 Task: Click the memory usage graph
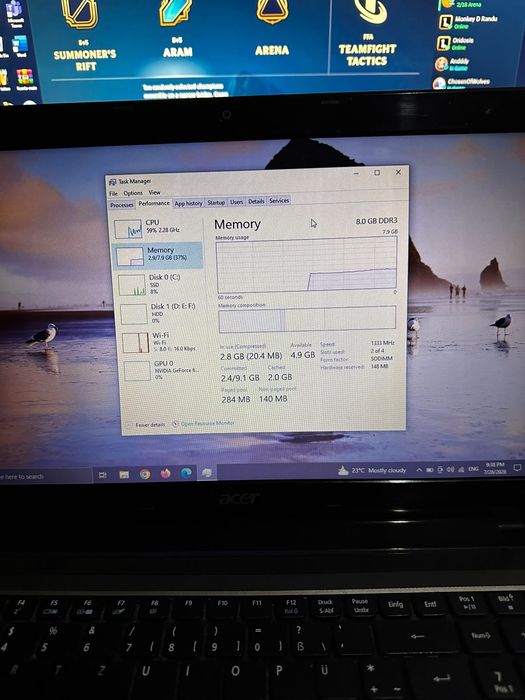point(306,264)
